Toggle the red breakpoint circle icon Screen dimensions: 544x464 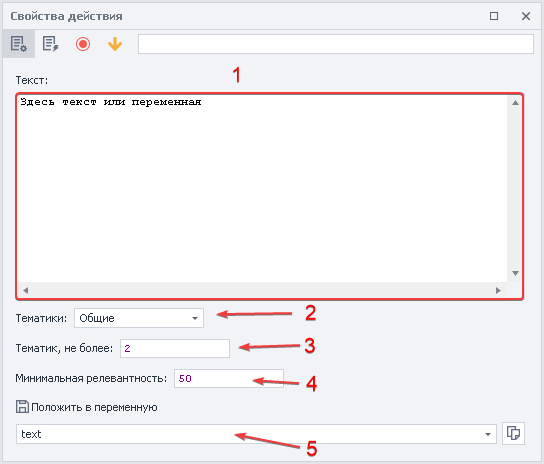click(83, 44)
